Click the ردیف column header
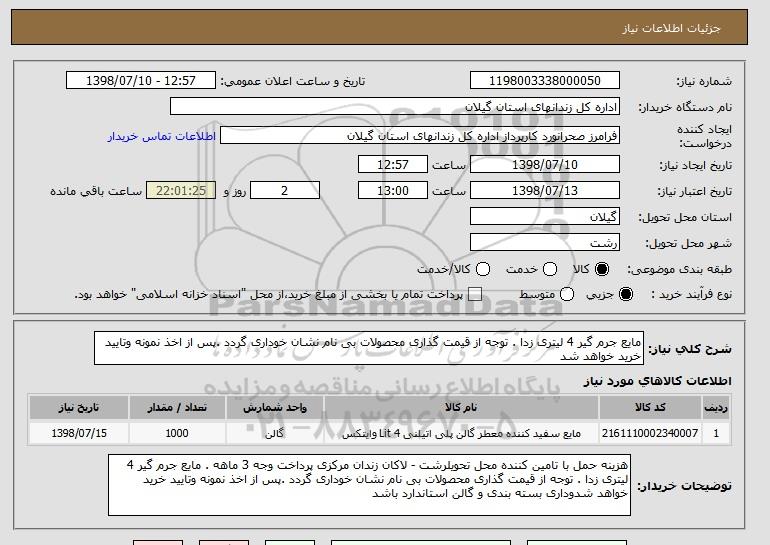 click(x=716, y=408)
